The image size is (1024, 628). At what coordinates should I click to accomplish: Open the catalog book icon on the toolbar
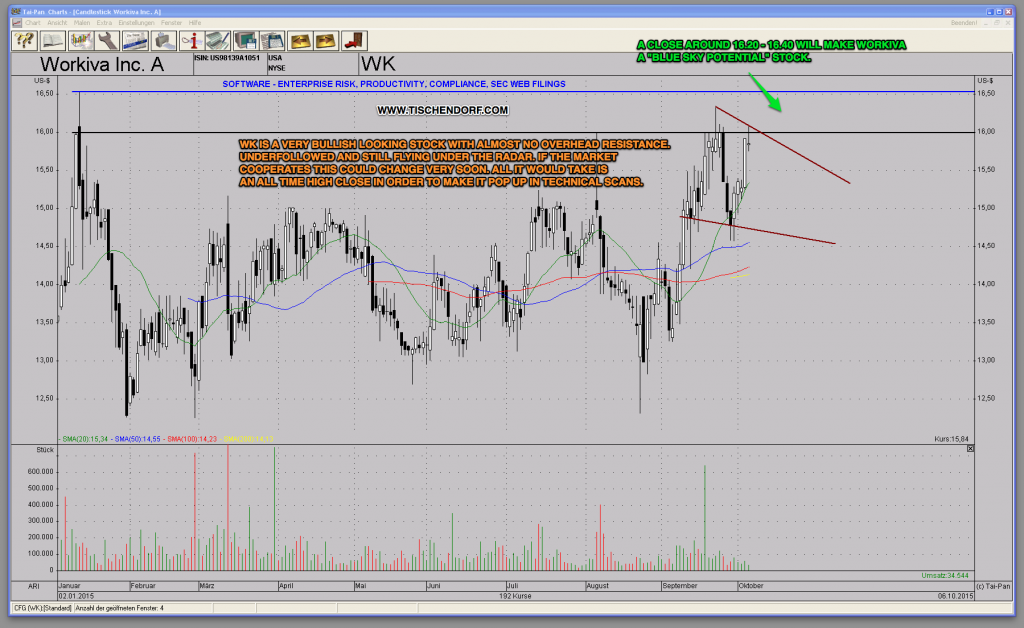point(51,40)
